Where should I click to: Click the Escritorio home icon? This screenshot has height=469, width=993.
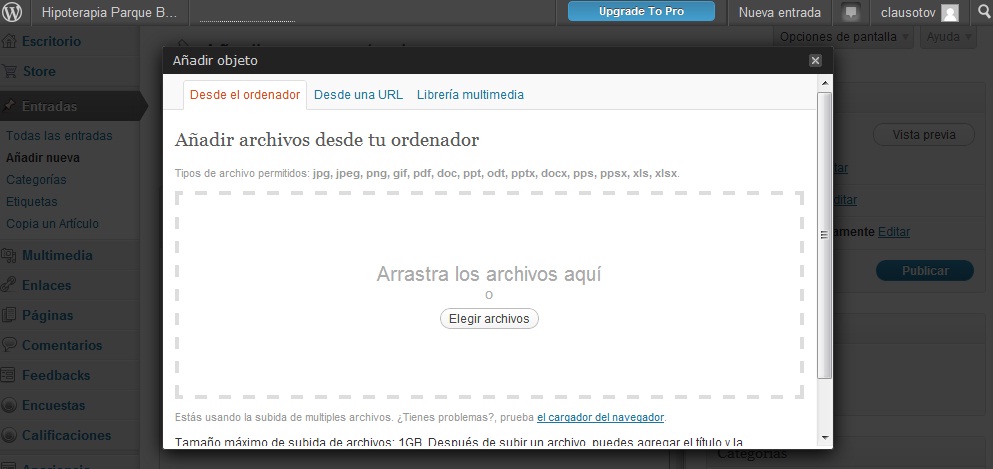10,42
